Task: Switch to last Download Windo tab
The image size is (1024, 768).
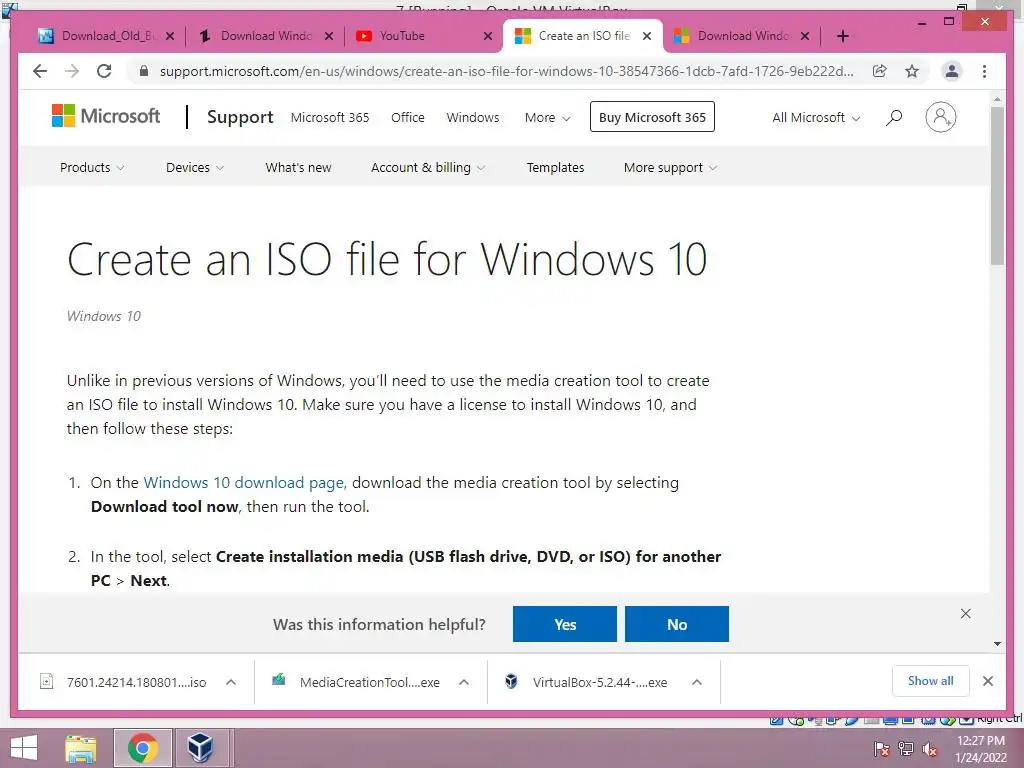Action: (743, 36)
